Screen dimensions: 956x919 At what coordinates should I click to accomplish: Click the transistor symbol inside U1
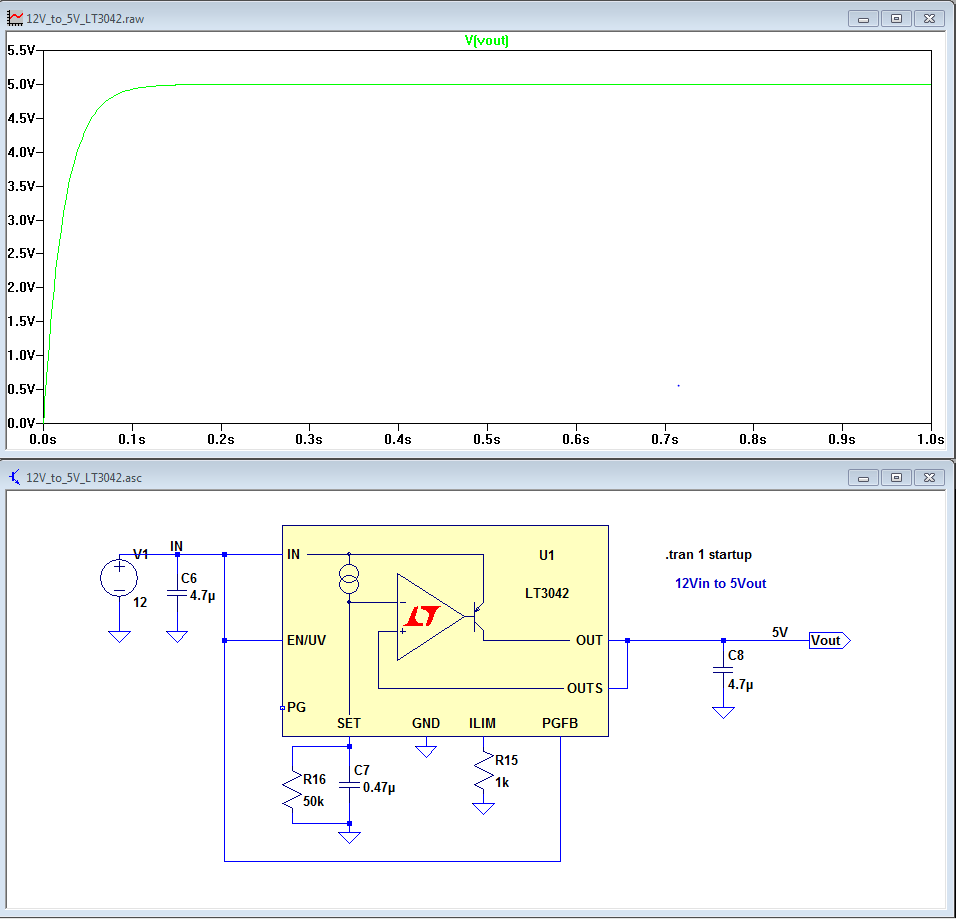coord(479,618)
